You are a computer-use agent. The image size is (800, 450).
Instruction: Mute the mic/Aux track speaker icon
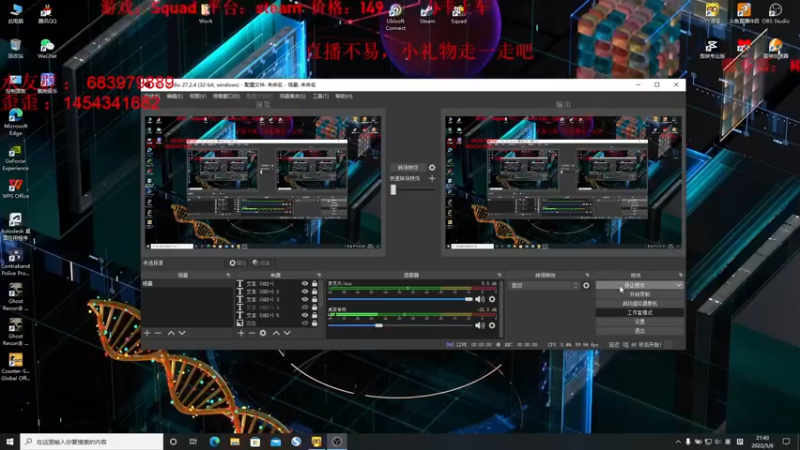click(x=480, y=299)
